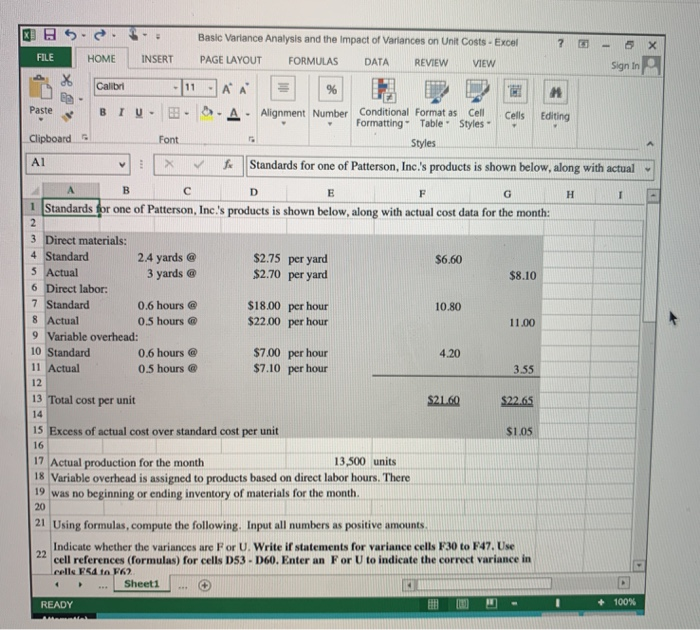The height and width of the screenshot is (630, 700).
Task: Toggle Italic formatting
Action: pyautogui.click(x=121, y=113)
